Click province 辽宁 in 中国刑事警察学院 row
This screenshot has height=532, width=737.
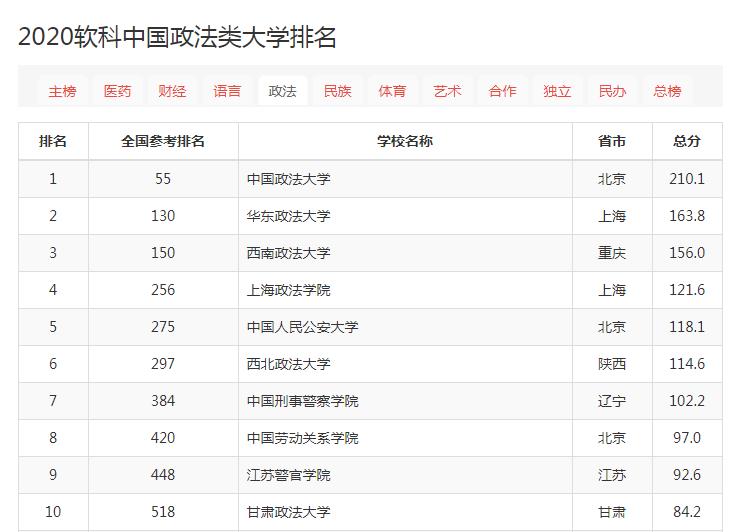(612, 401)
